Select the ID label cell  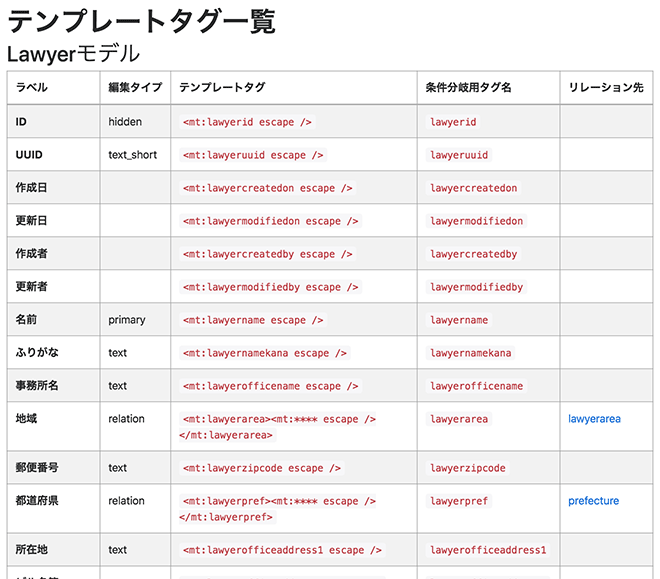click(x=53, y=122)
